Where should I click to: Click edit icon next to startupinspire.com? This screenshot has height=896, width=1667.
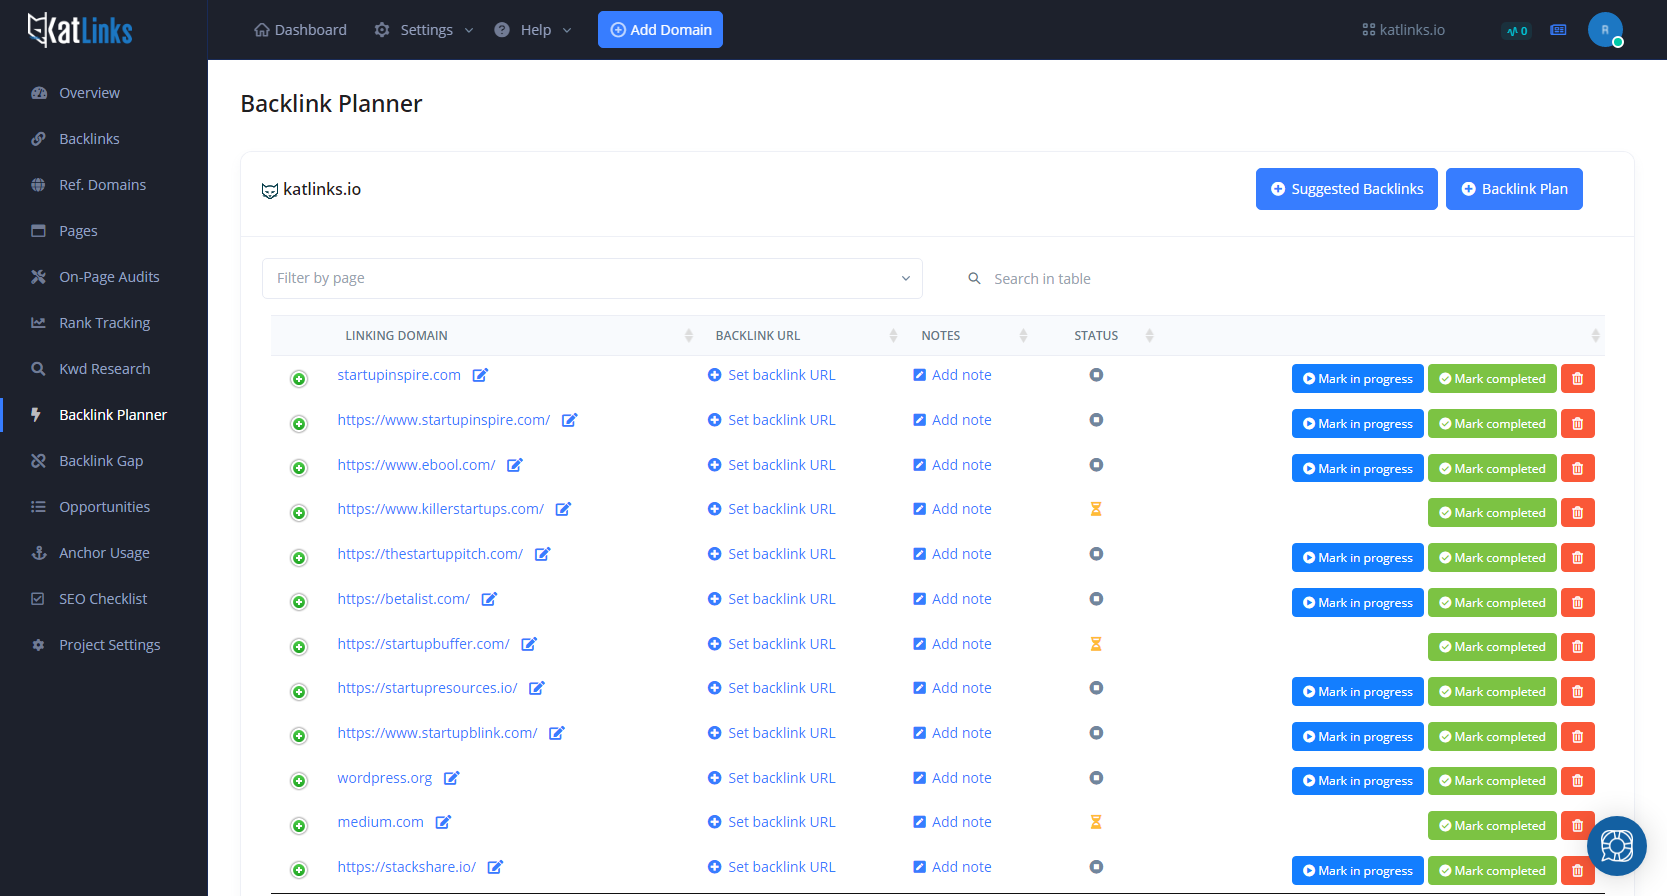480,376
